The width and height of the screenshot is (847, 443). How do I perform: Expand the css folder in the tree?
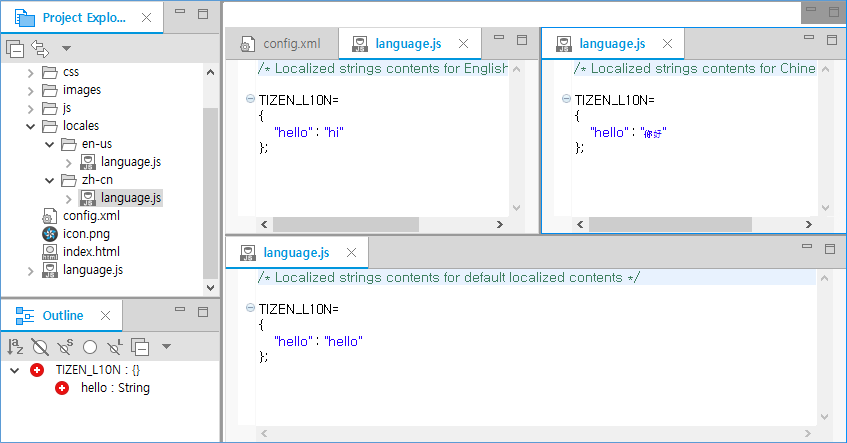point(30,72)
